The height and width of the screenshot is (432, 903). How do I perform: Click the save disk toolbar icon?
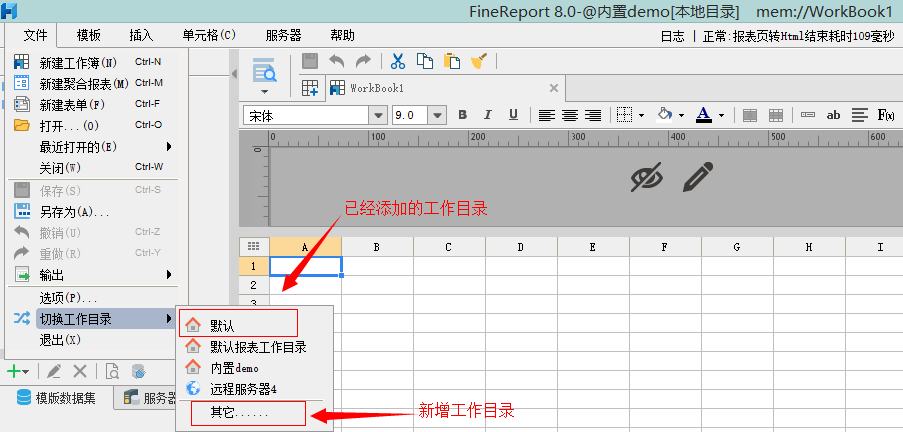click(x=310, y=60)
